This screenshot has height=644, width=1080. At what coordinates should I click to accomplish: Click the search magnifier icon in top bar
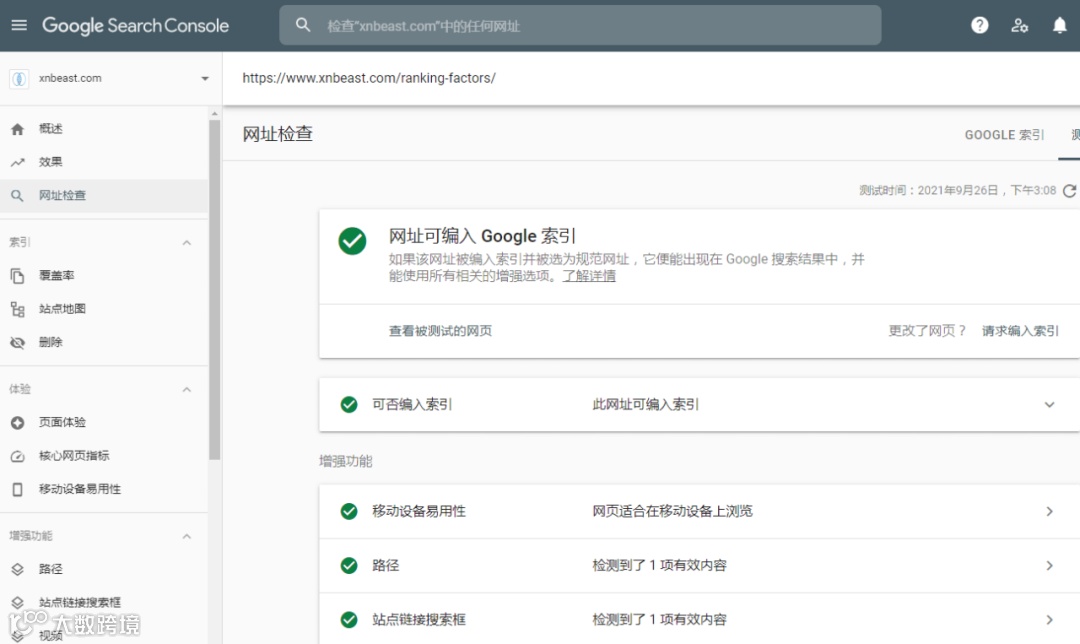pos(303,25)
